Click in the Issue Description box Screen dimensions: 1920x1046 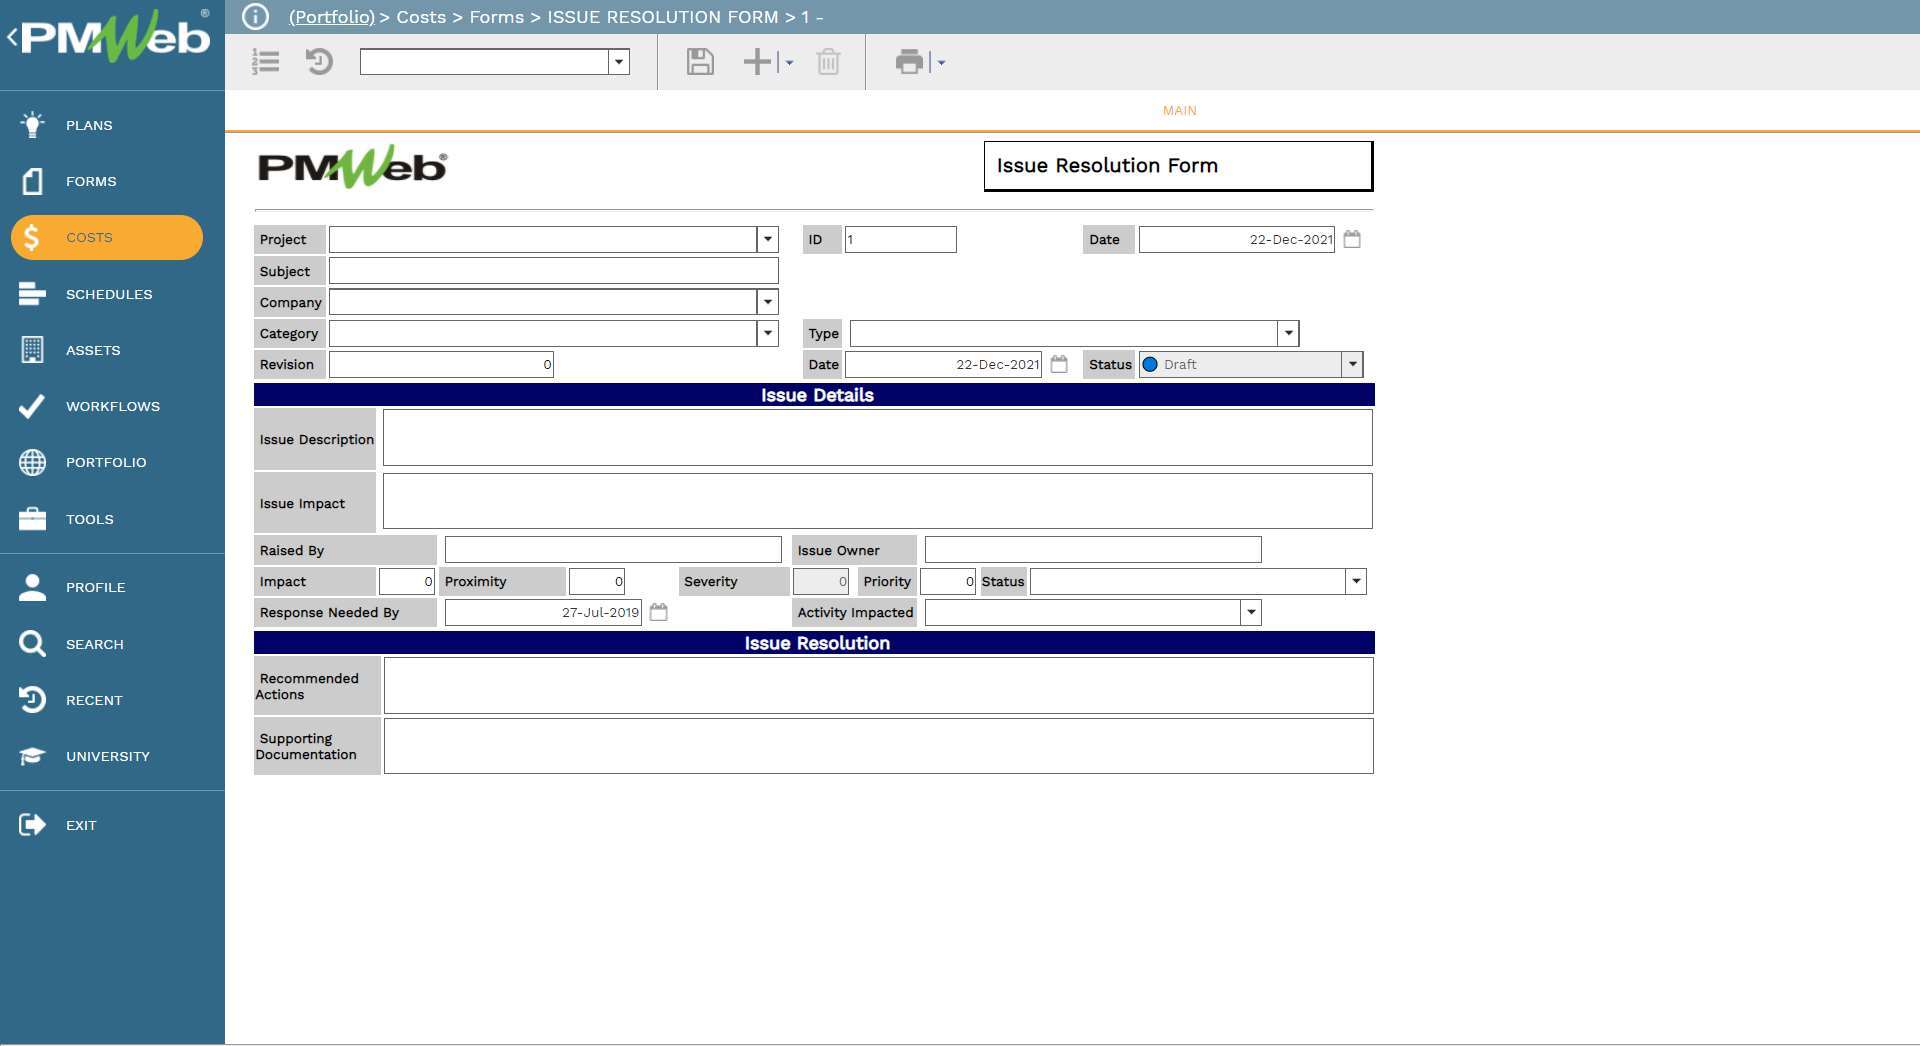coord(878,438)
